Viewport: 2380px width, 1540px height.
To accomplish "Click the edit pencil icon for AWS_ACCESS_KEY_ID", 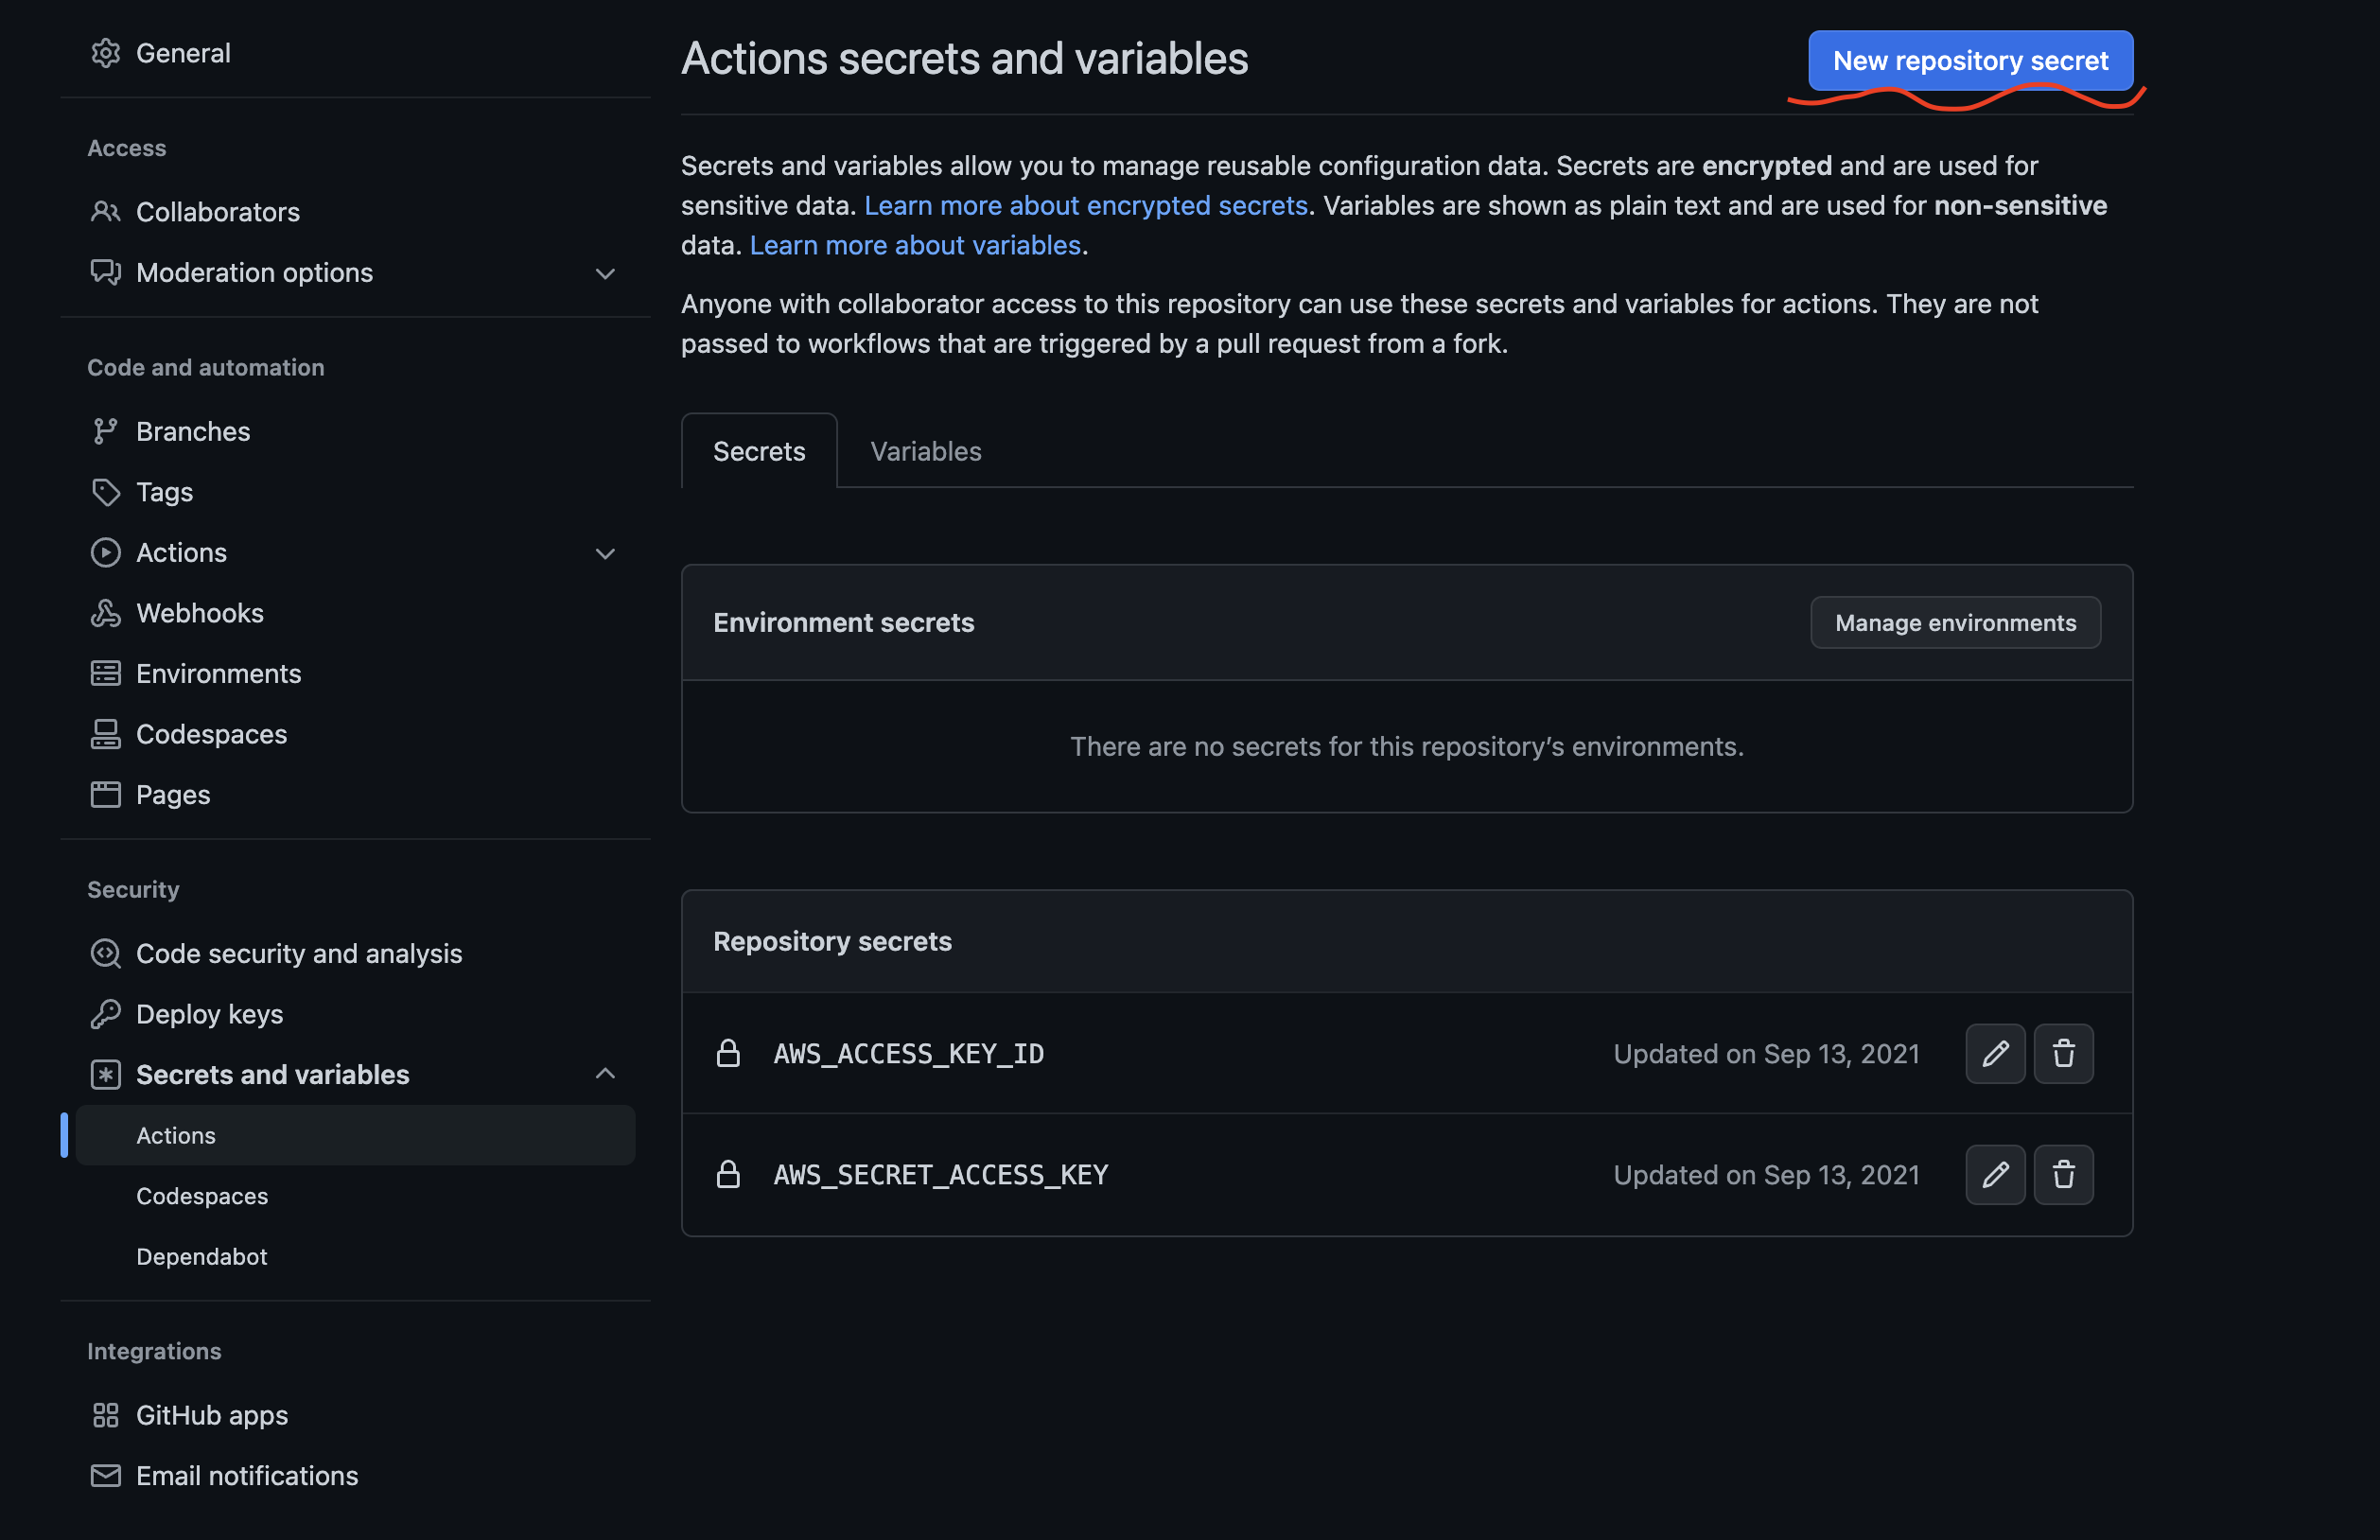I will click(x=1995, y=1053).
